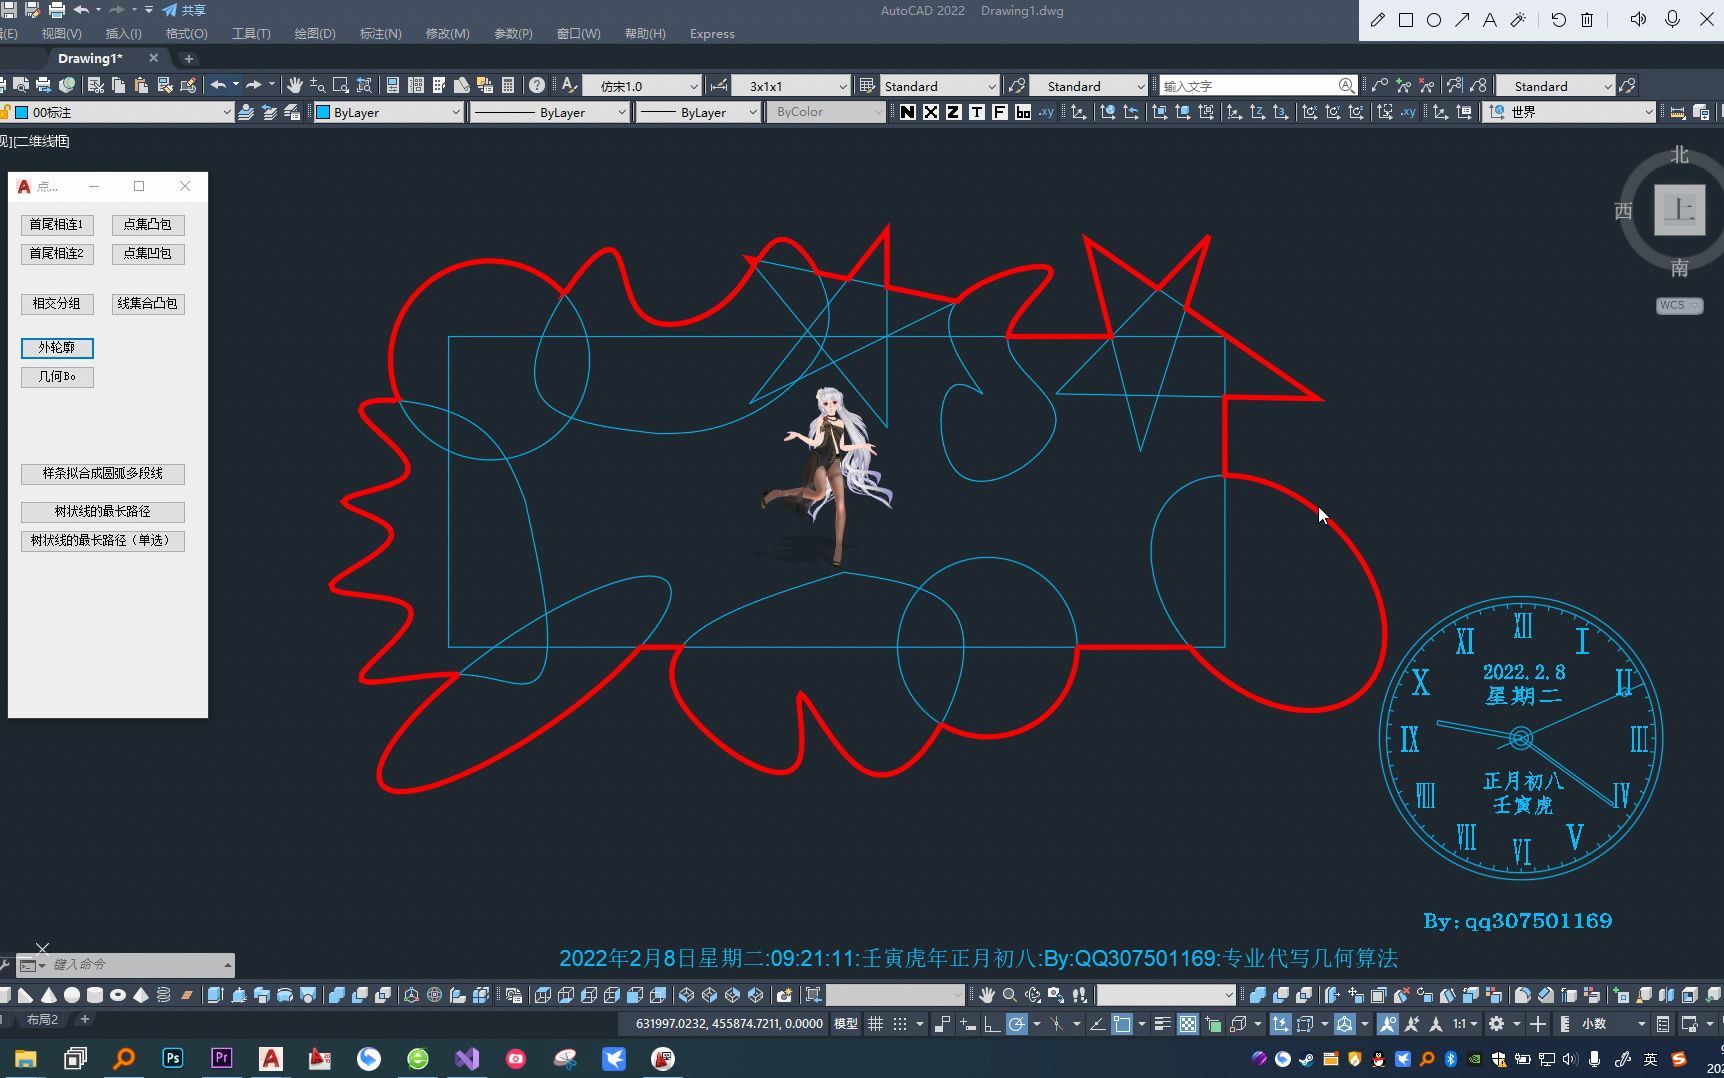The height and width of the screenshot is (1078, 1724).
Task: Toggle the grid display on the status bar
Action: pos(876,1024)
